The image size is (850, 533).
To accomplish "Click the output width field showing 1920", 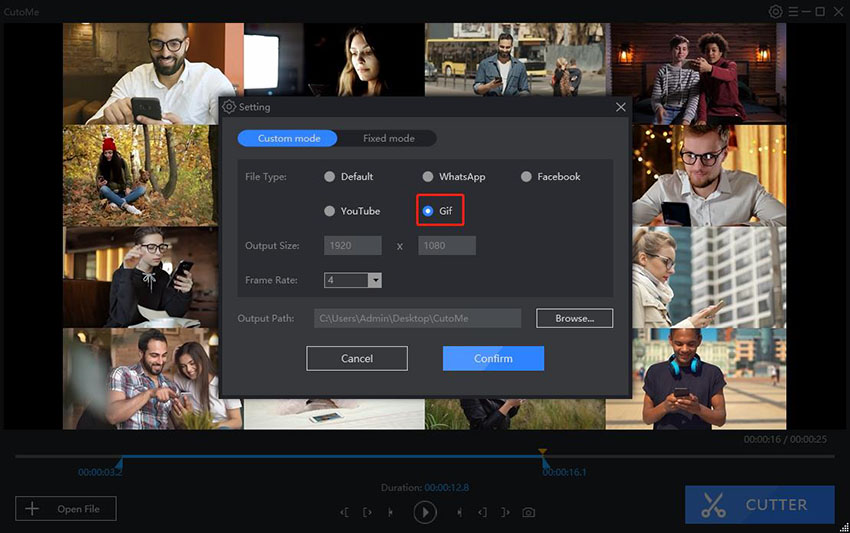I will (x=352, y=246).
